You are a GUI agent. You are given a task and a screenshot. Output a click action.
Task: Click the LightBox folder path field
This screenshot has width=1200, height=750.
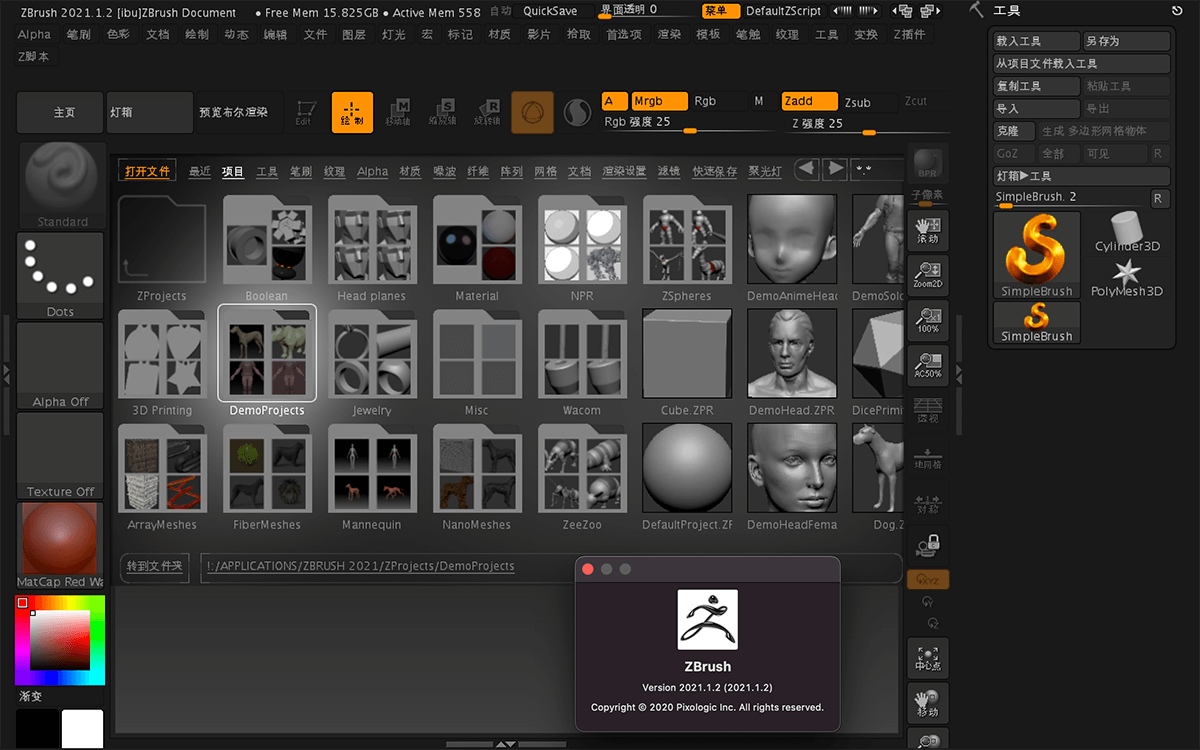click(x=549, y=566)
